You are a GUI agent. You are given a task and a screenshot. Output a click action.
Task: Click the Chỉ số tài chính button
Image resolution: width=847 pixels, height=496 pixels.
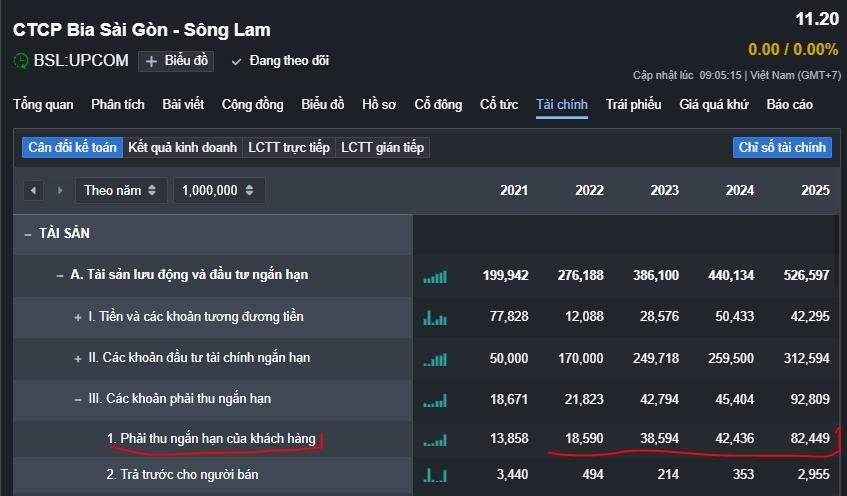(782, 147)
